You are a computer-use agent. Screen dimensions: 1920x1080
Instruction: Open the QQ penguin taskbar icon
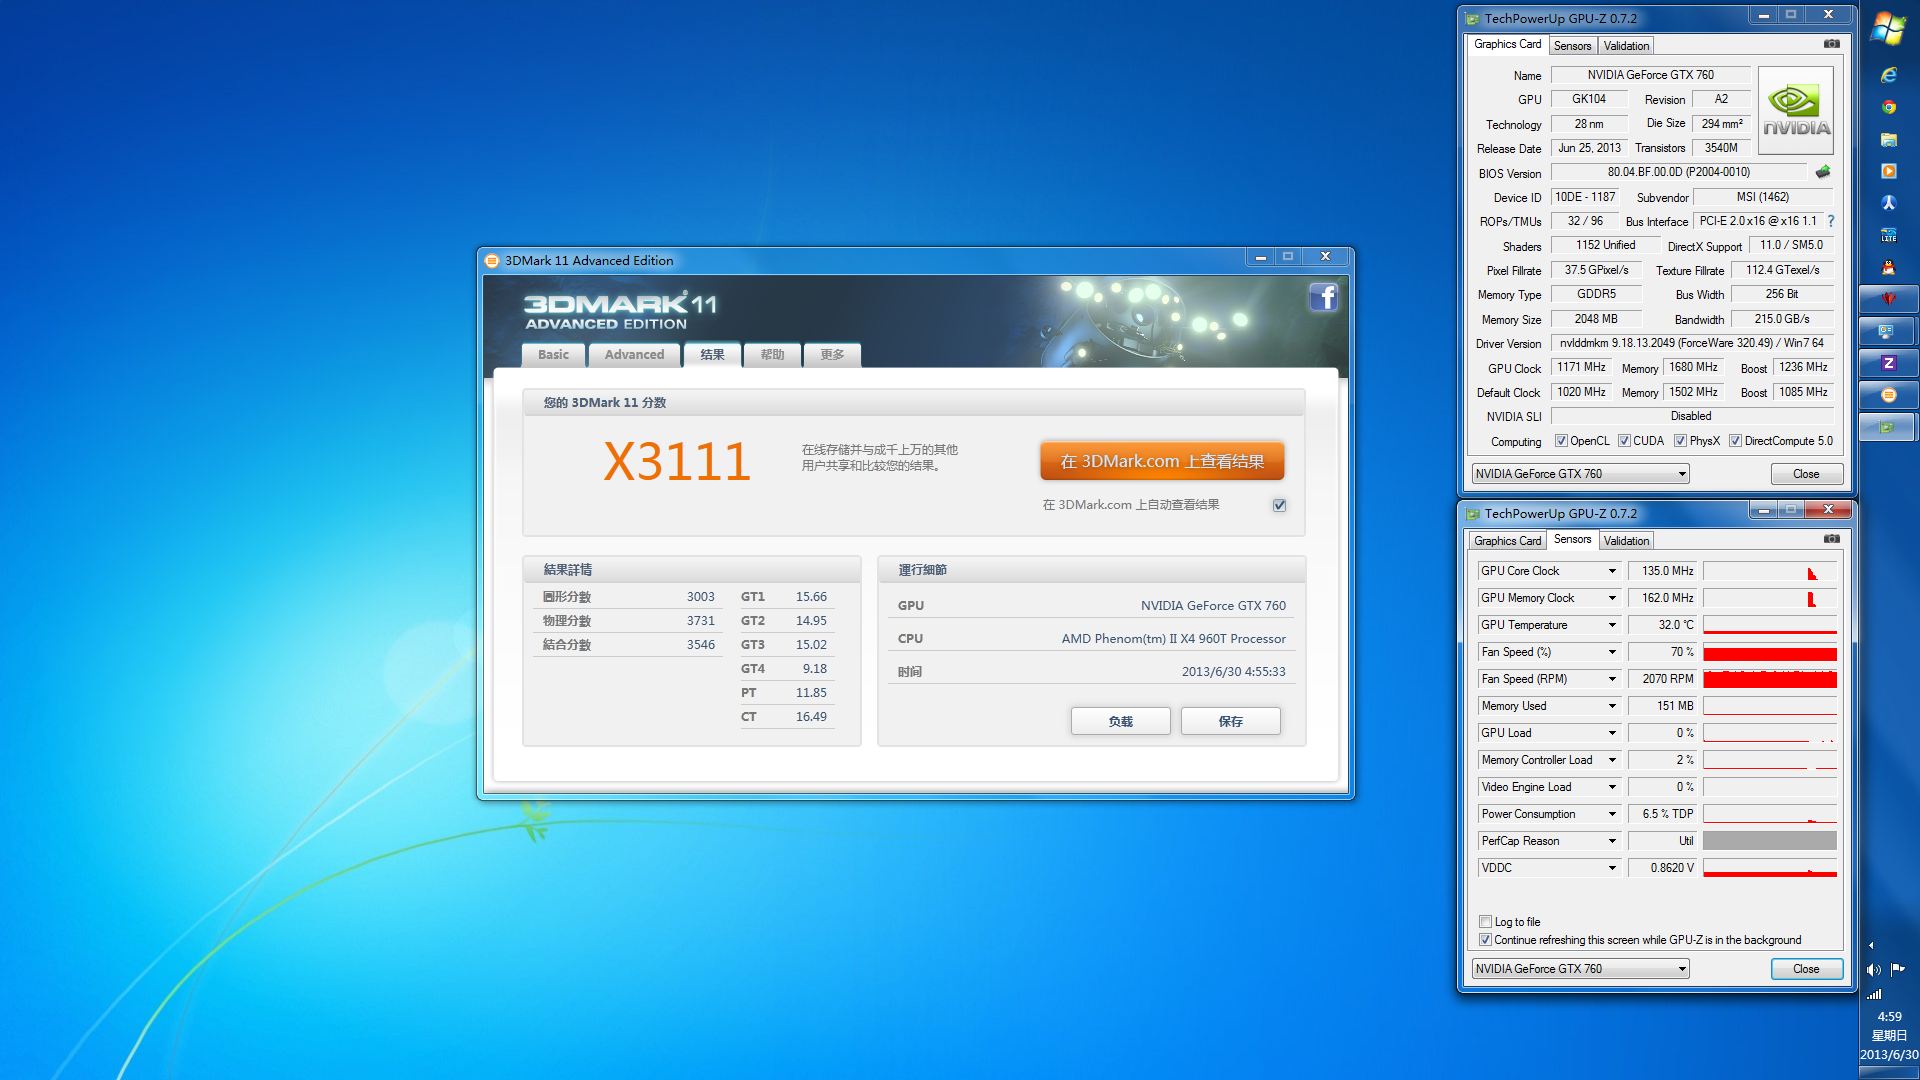pyautogui.click(x=1888, y=267)
